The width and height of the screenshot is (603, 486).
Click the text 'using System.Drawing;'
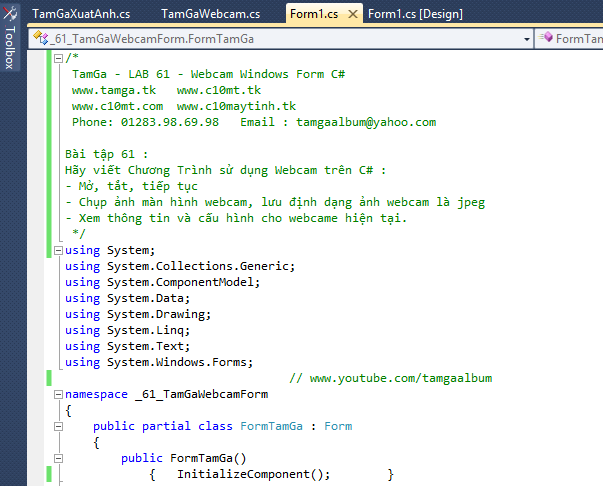[x=138, y=314]
